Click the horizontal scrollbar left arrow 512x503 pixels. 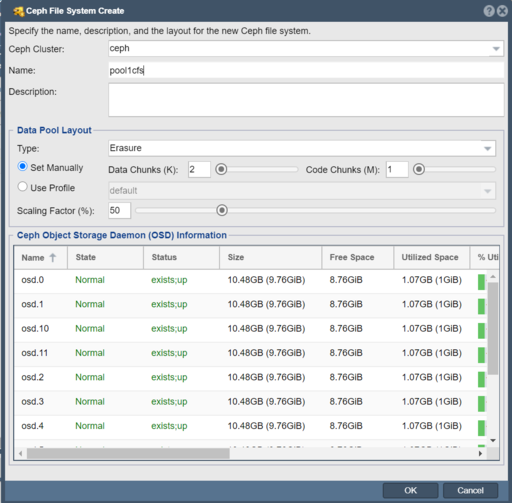click(x=21, y=454)
